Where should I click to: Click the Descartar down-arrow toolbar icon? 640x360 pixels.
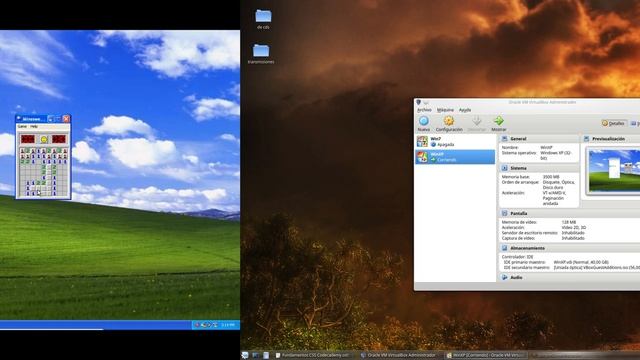click(x=476, y=121)
